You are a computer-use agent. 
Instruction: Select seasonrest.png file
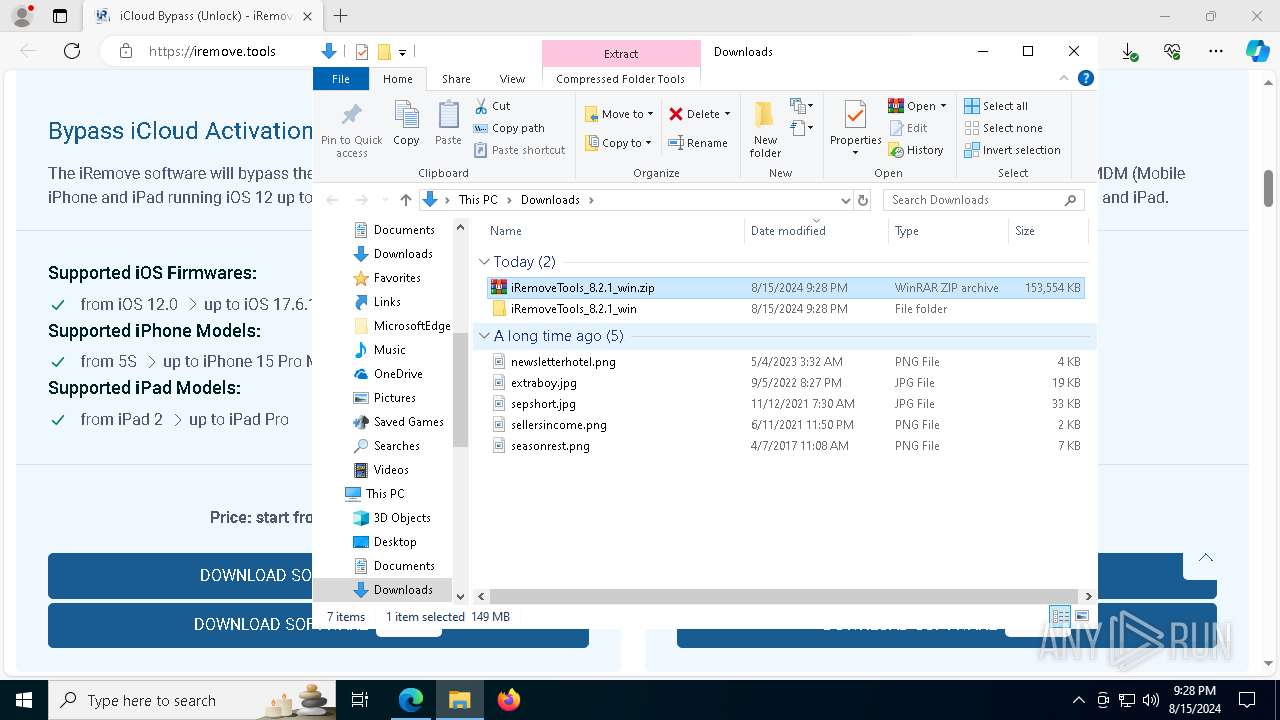786,446
